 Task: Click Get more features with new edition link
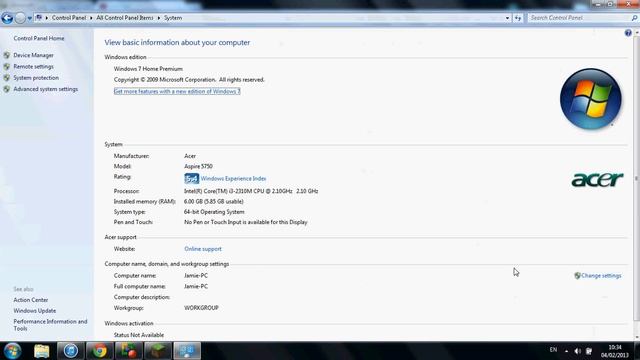point(177,91)
